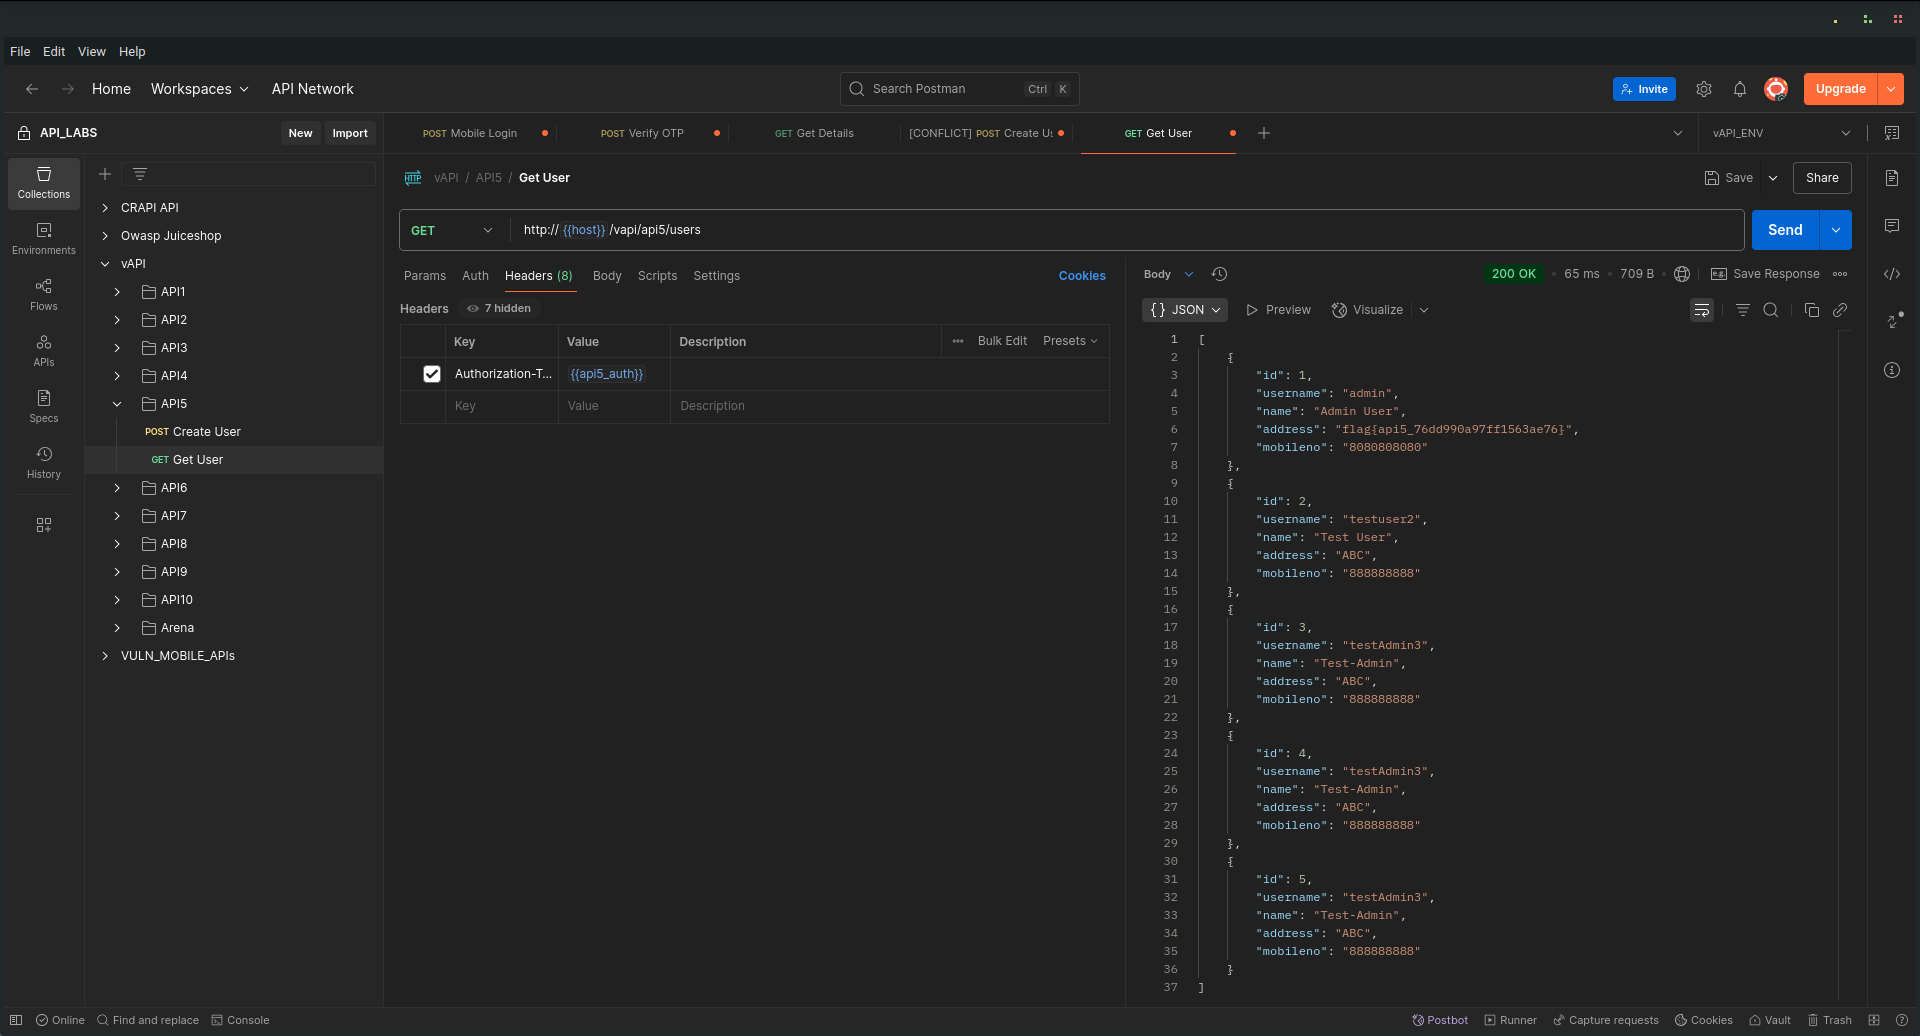The image size is (1920, 1036).
Task: Open code snippet icon in right sidebar
Action: click(1892, 274)
